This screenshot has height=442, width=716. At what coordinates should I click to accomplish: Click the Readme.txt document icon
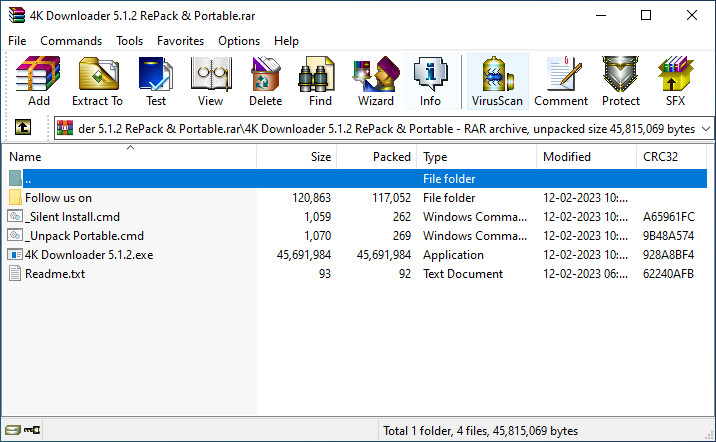[x=15, y=273]
